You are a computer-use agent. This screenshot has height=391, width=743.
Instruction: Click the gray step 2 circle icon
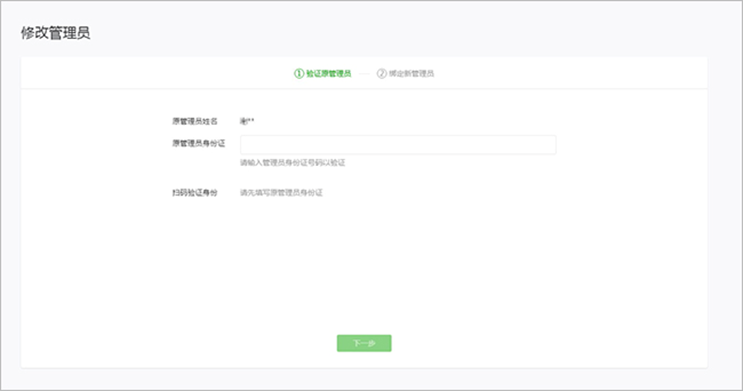[381, 73]
